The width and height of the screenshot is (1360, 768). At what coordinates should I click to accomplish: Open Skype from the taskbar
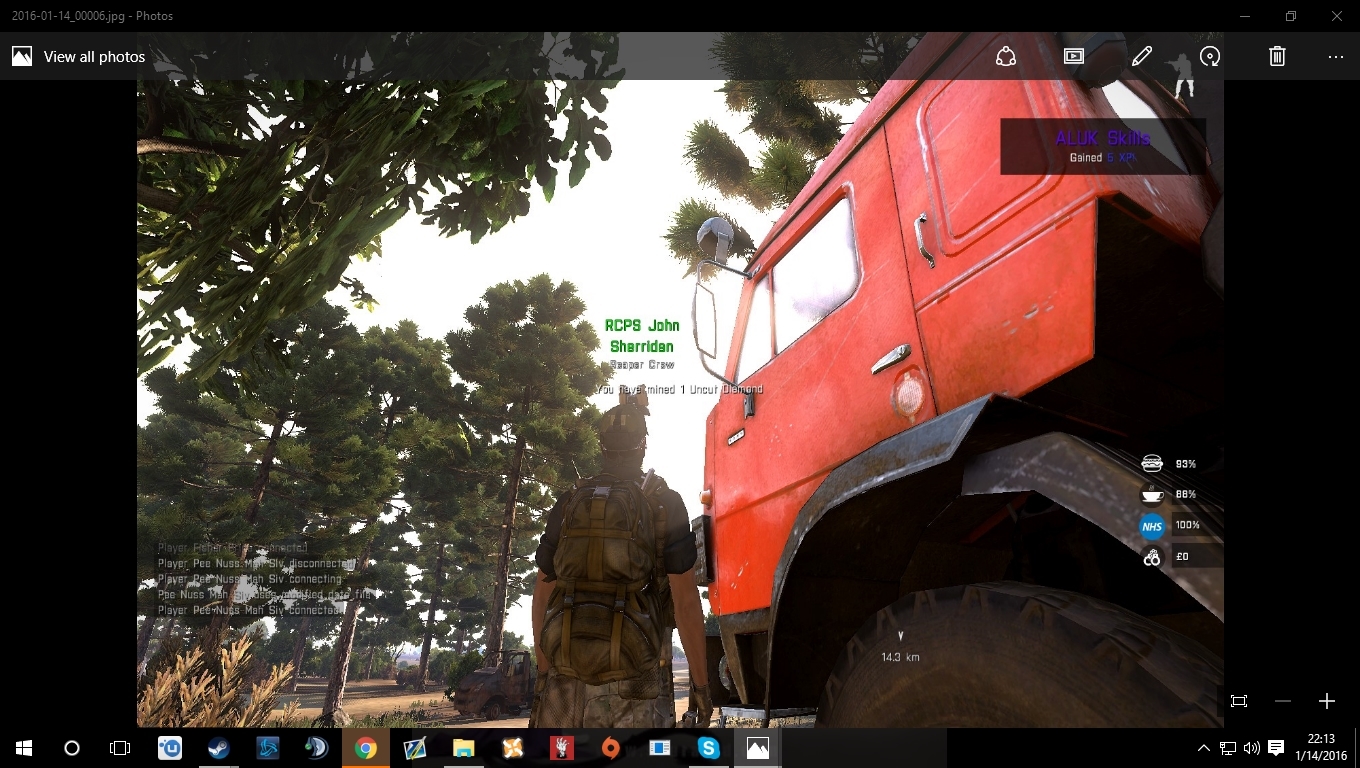[x=708, y=748]
